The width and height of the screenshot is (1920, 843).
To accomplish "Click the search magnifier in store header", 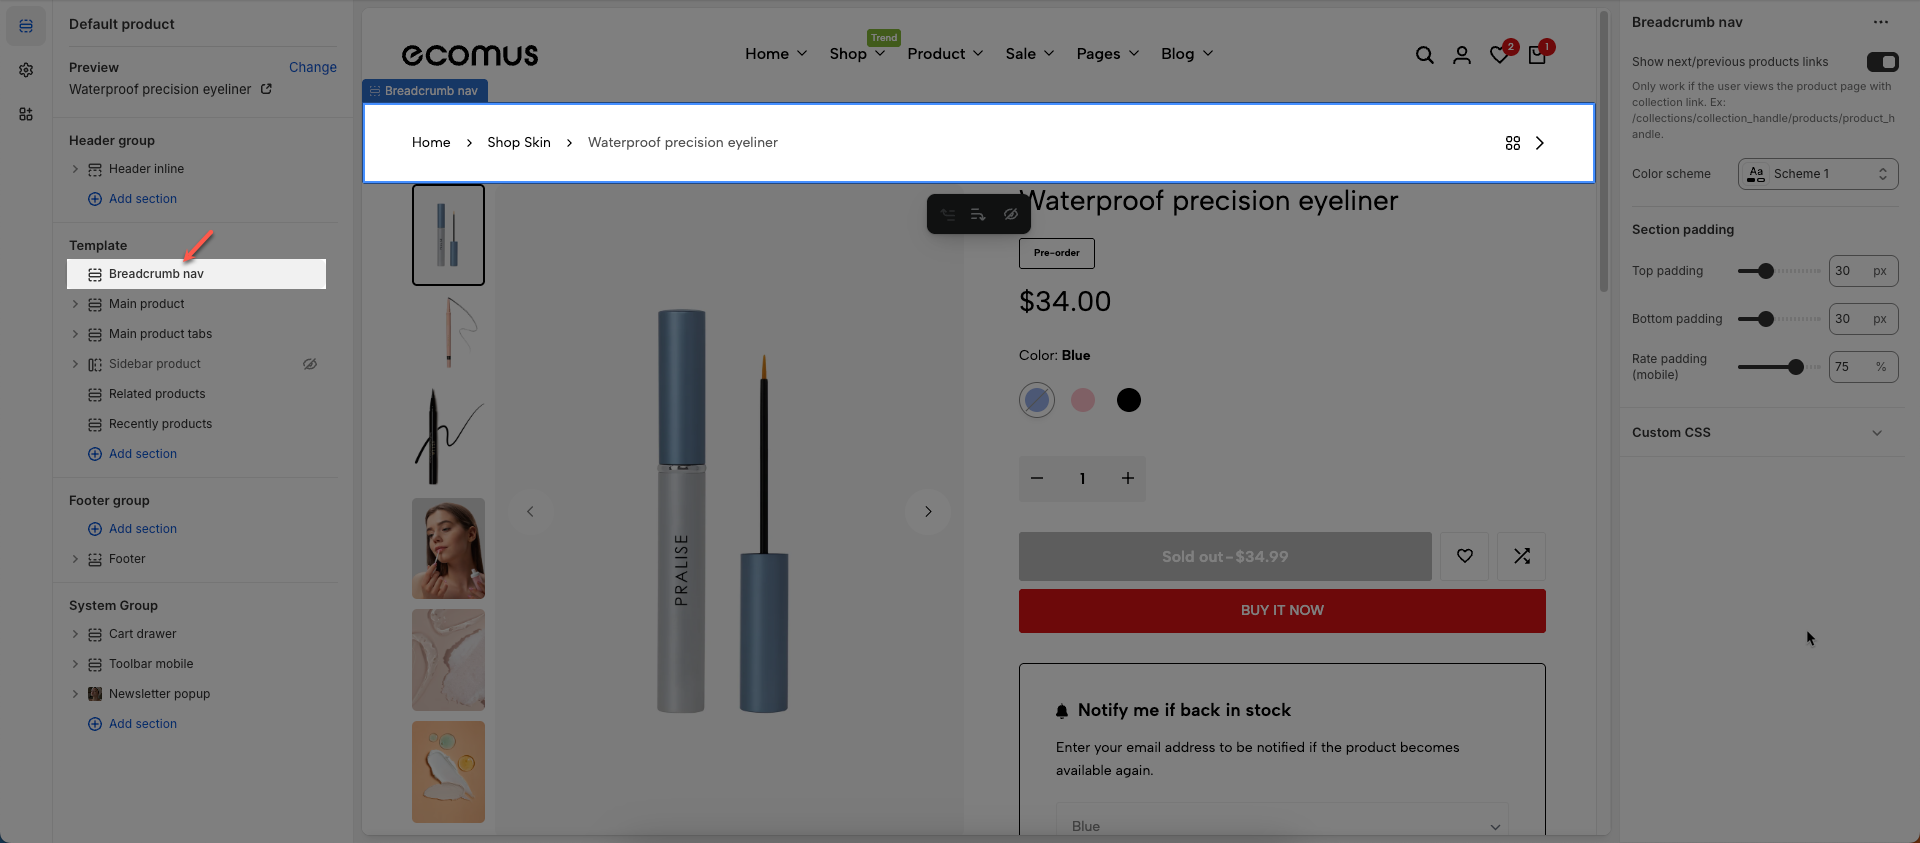I will [1425, 55].
